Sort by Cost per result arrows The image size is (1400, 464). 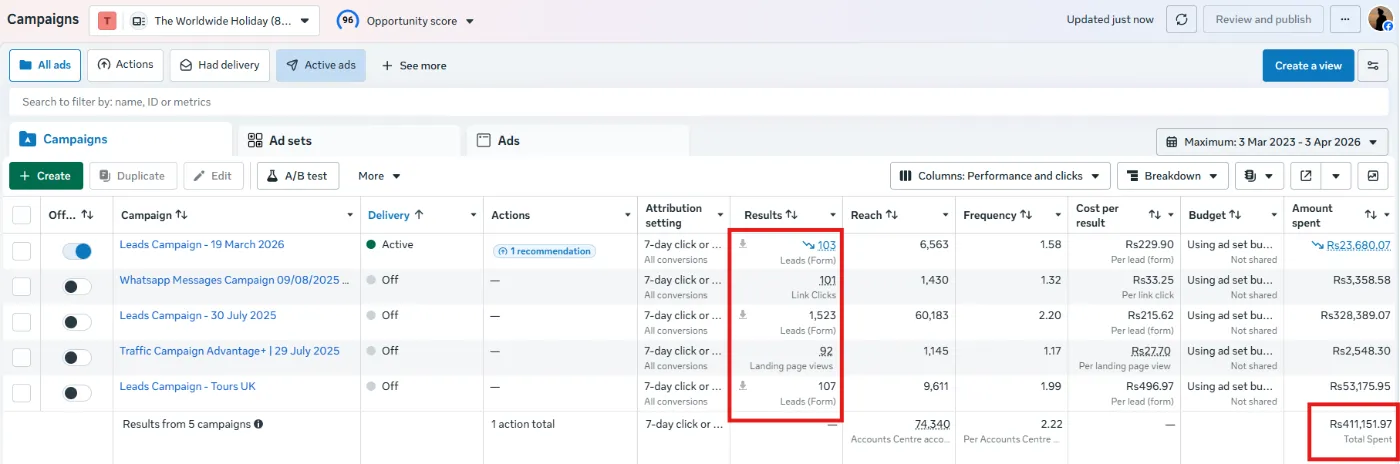point(1155,215)
